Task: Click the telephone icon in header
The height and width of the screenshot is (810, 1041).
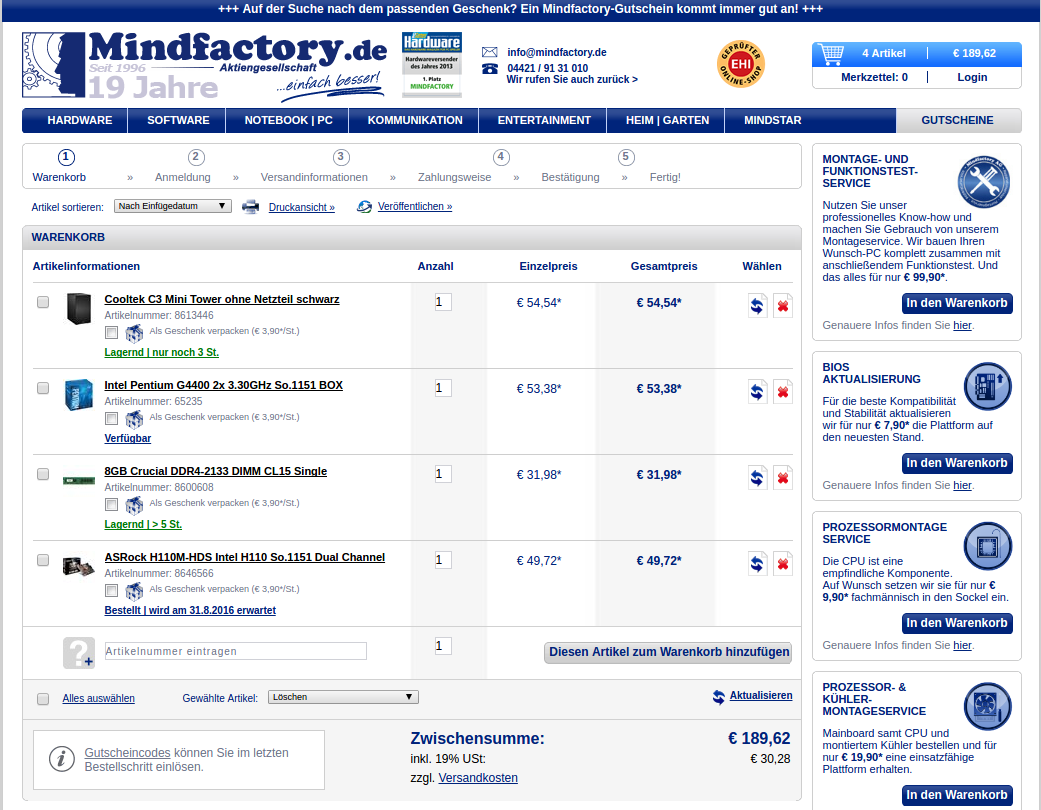Action: click(x=489, y=68)
